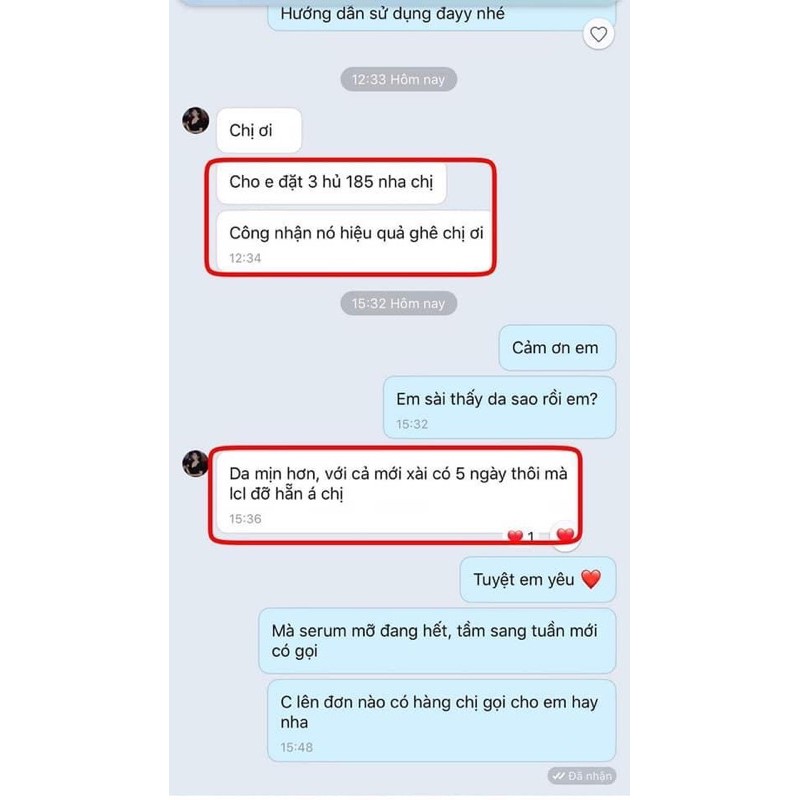Select the 'Tuyệt em yêu' bubble
The image size is (800, 800).
click(x=538, y=580)
